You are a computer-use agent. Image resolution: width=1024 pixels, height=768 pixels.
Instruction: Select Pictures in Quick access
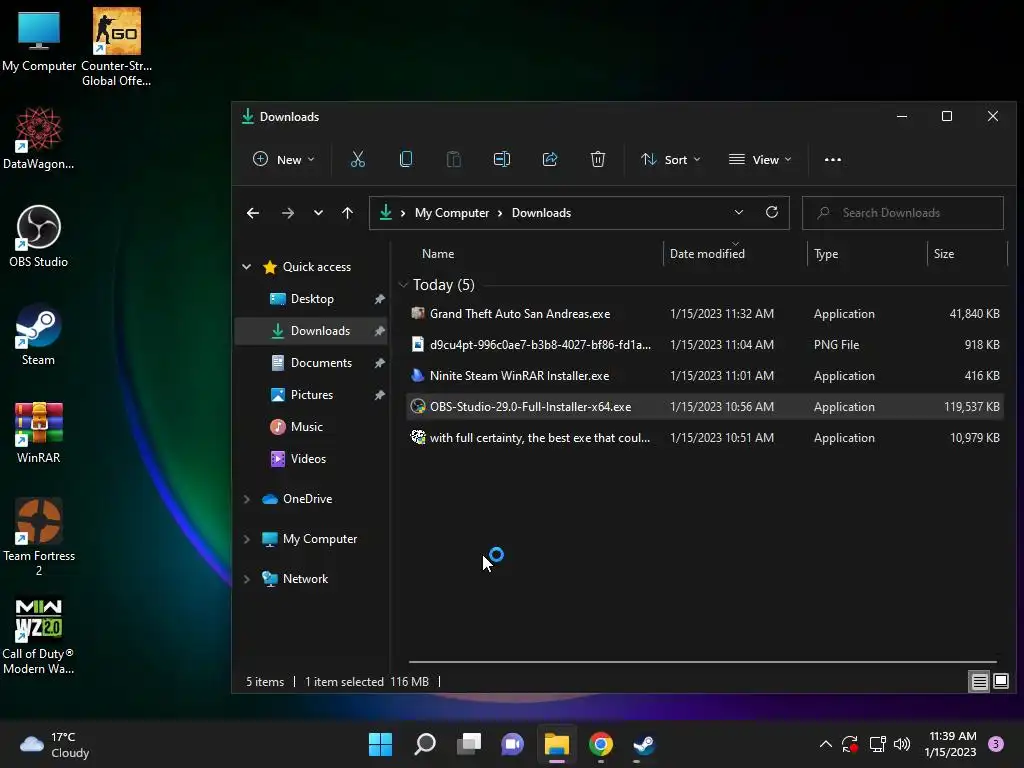(x=312, y=394)
